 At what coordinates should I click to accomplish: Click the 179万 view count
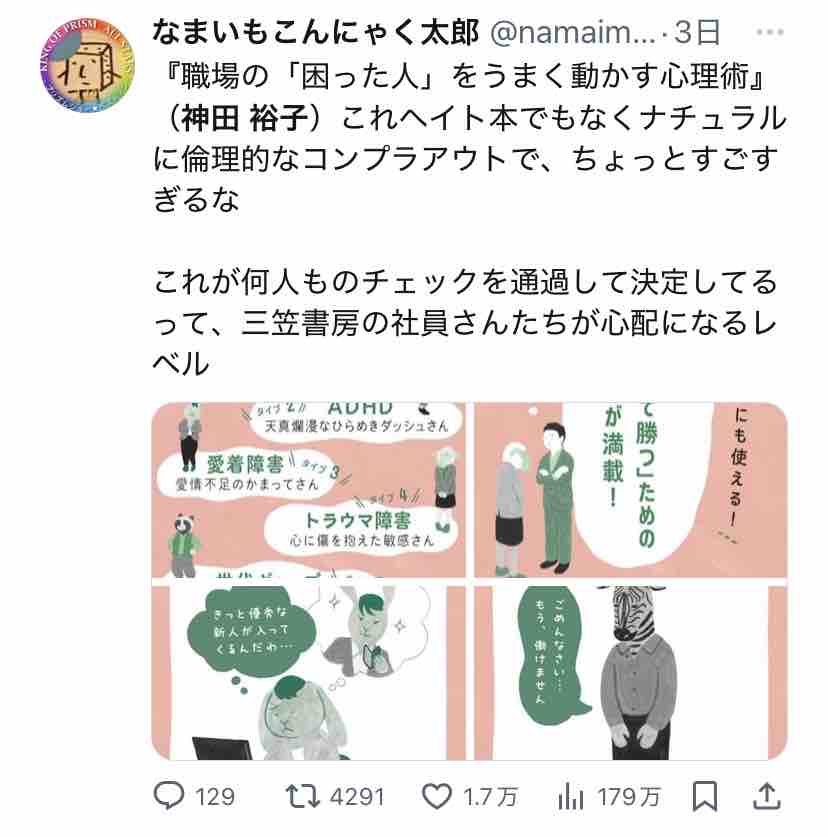click(x=629, y=797)
